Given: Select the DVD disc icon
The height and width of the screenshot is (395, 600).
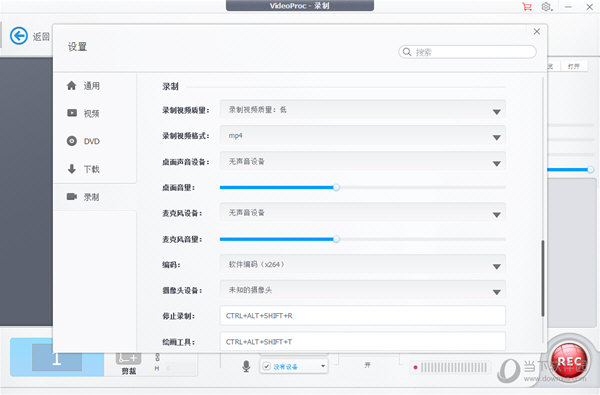Looking at the screenshot, I should coord(72,141).
